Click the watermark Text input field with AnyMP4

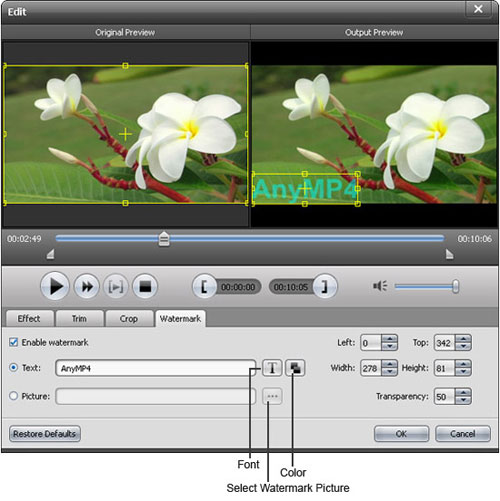(156, 368)
